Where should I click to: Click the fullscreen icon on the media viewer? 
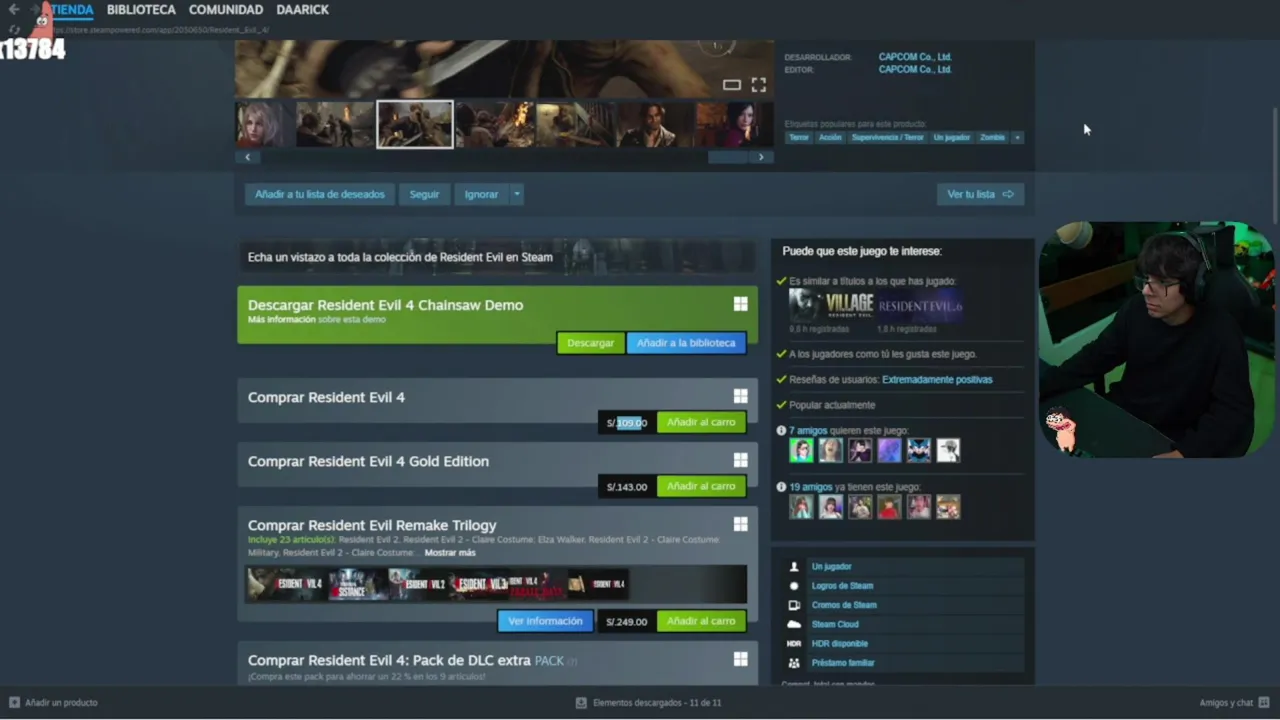point(759,85)
